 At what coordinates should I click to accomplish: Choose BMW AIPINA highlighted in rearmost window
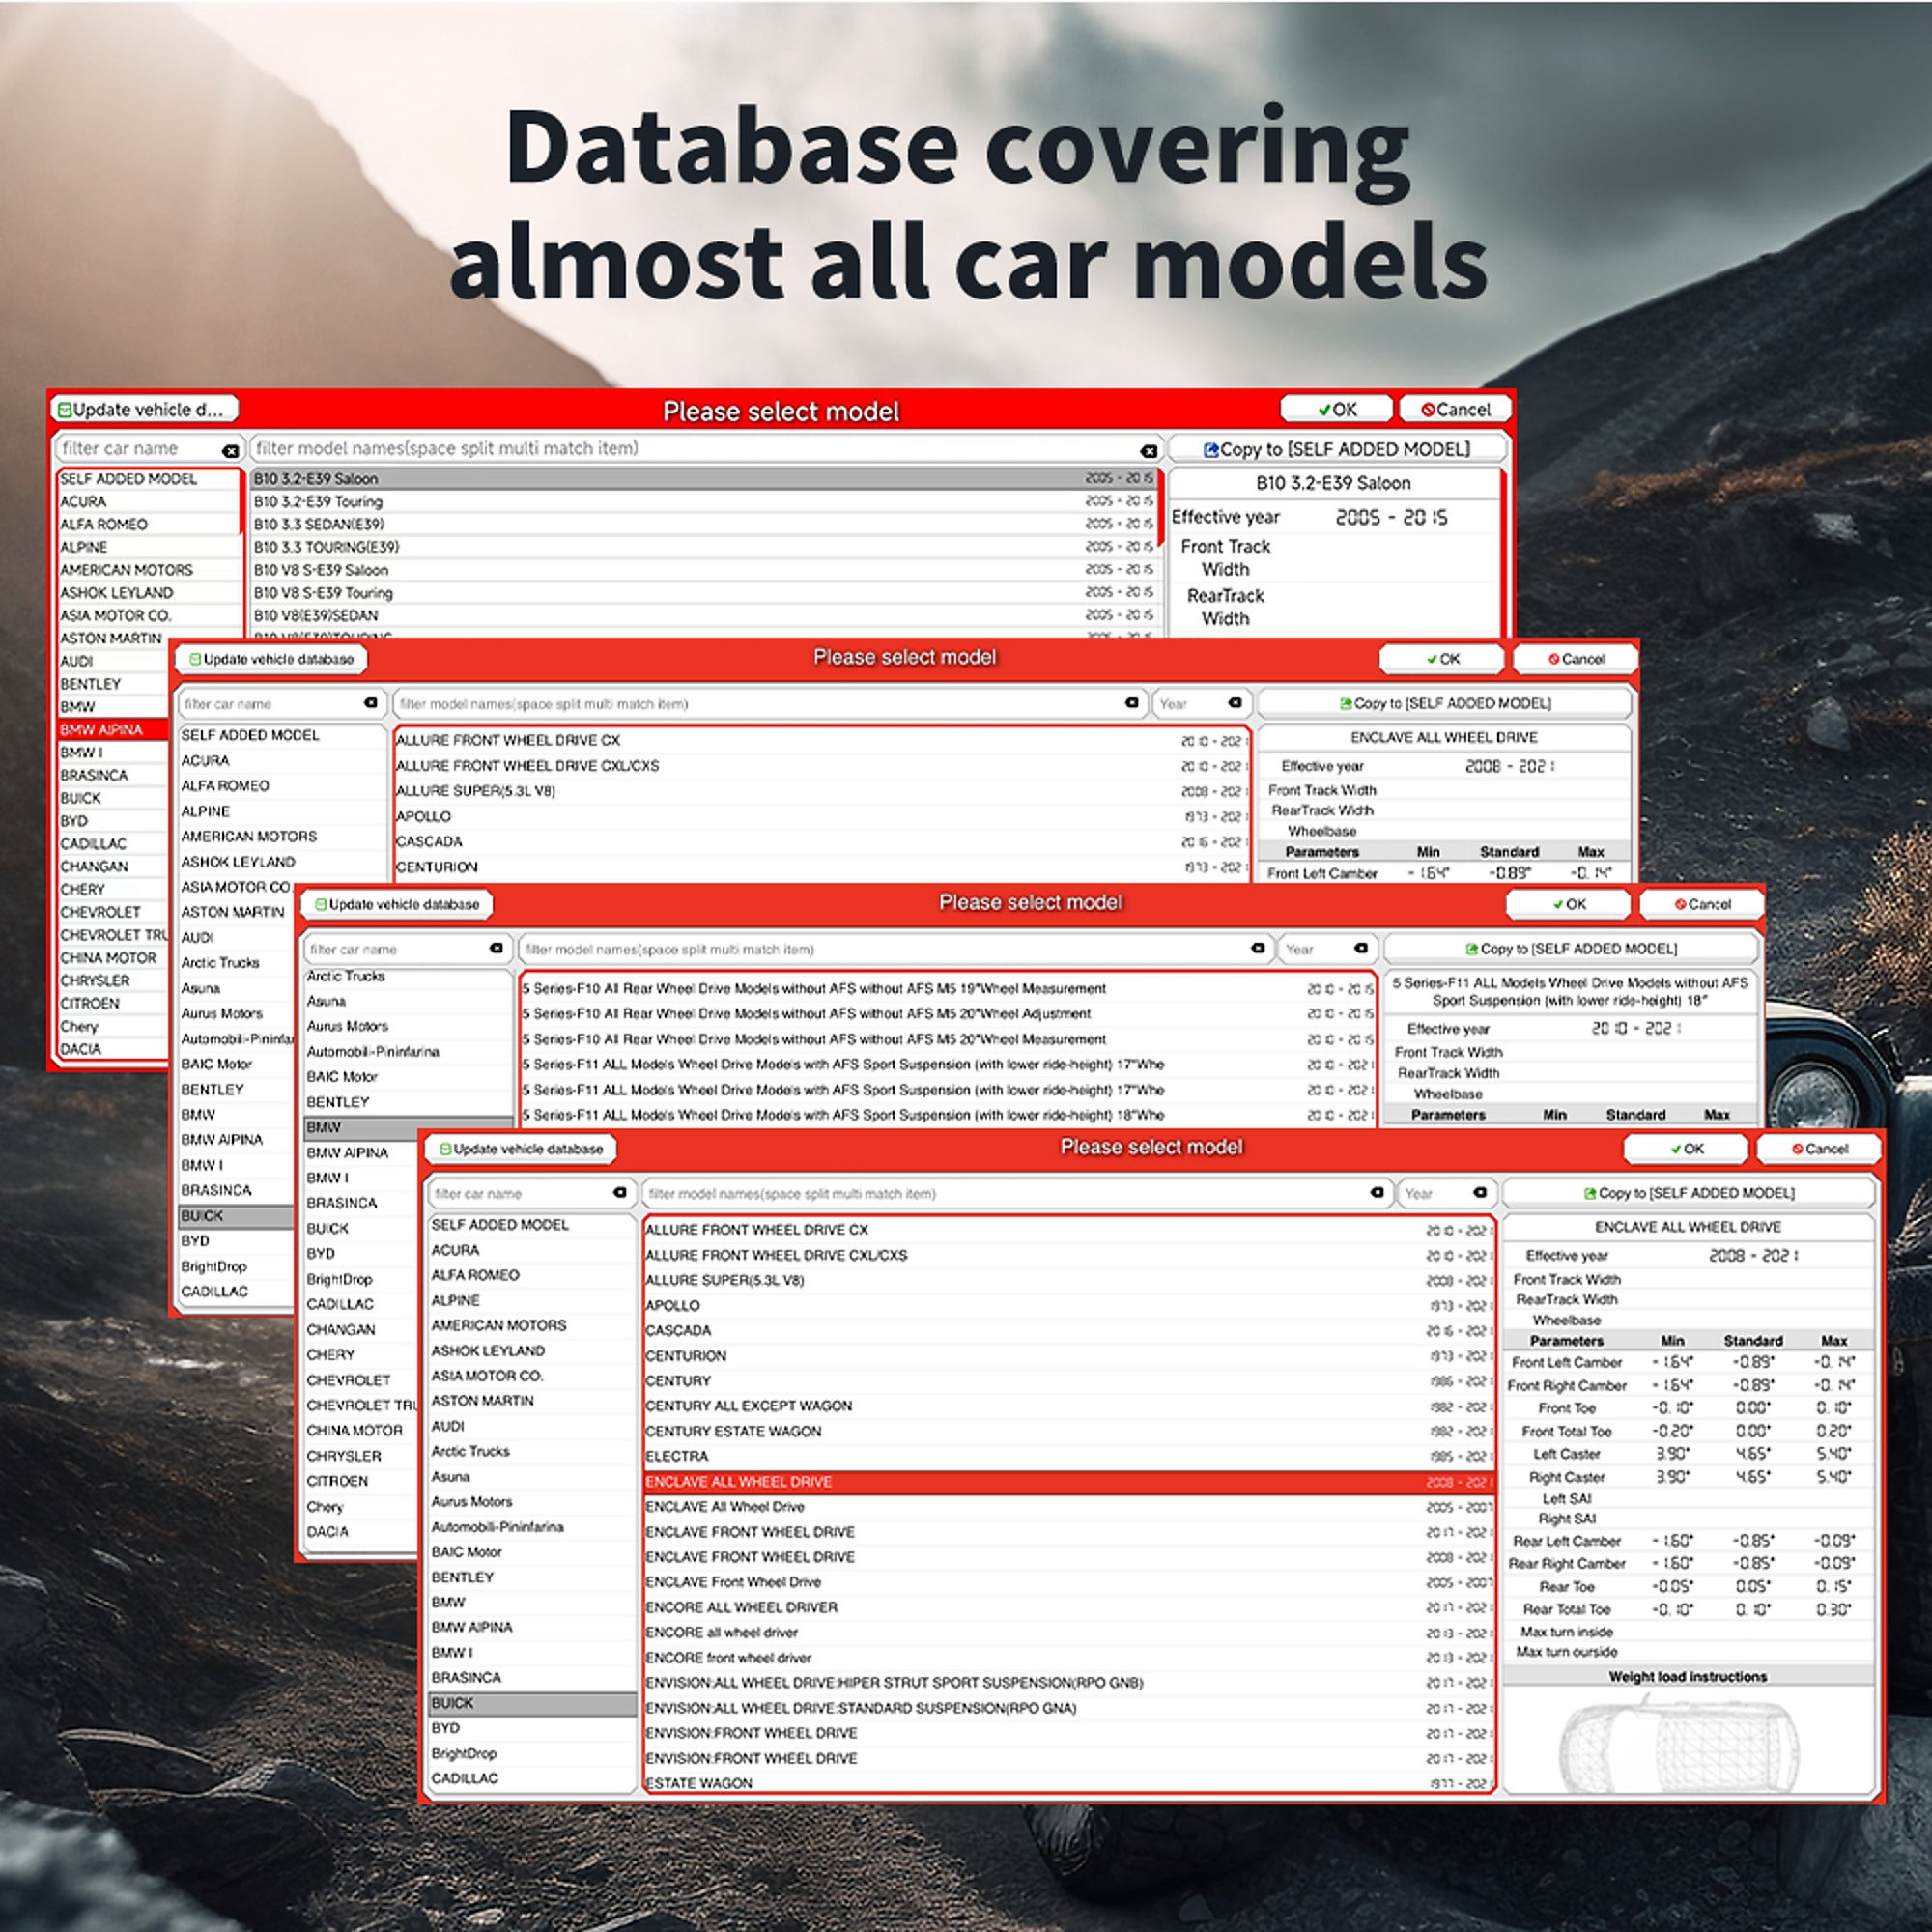(113, 729)
